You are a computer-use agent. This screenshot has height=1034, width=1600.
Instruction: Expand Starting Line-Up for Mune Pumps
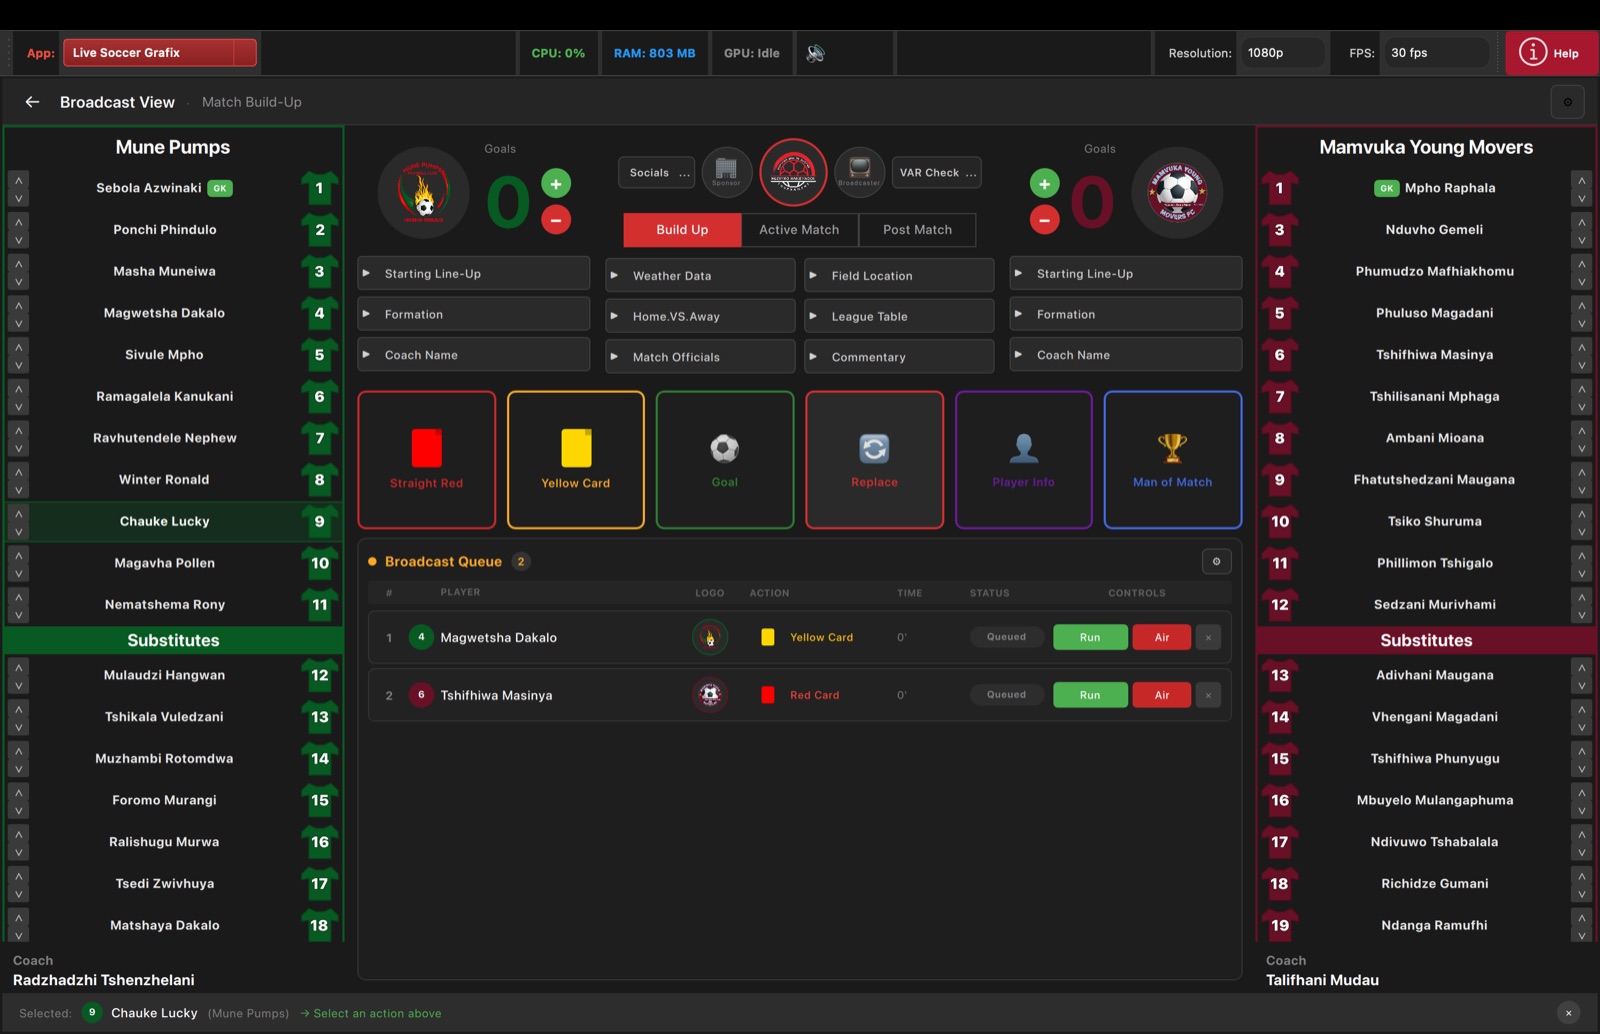[x=474, y=273]
